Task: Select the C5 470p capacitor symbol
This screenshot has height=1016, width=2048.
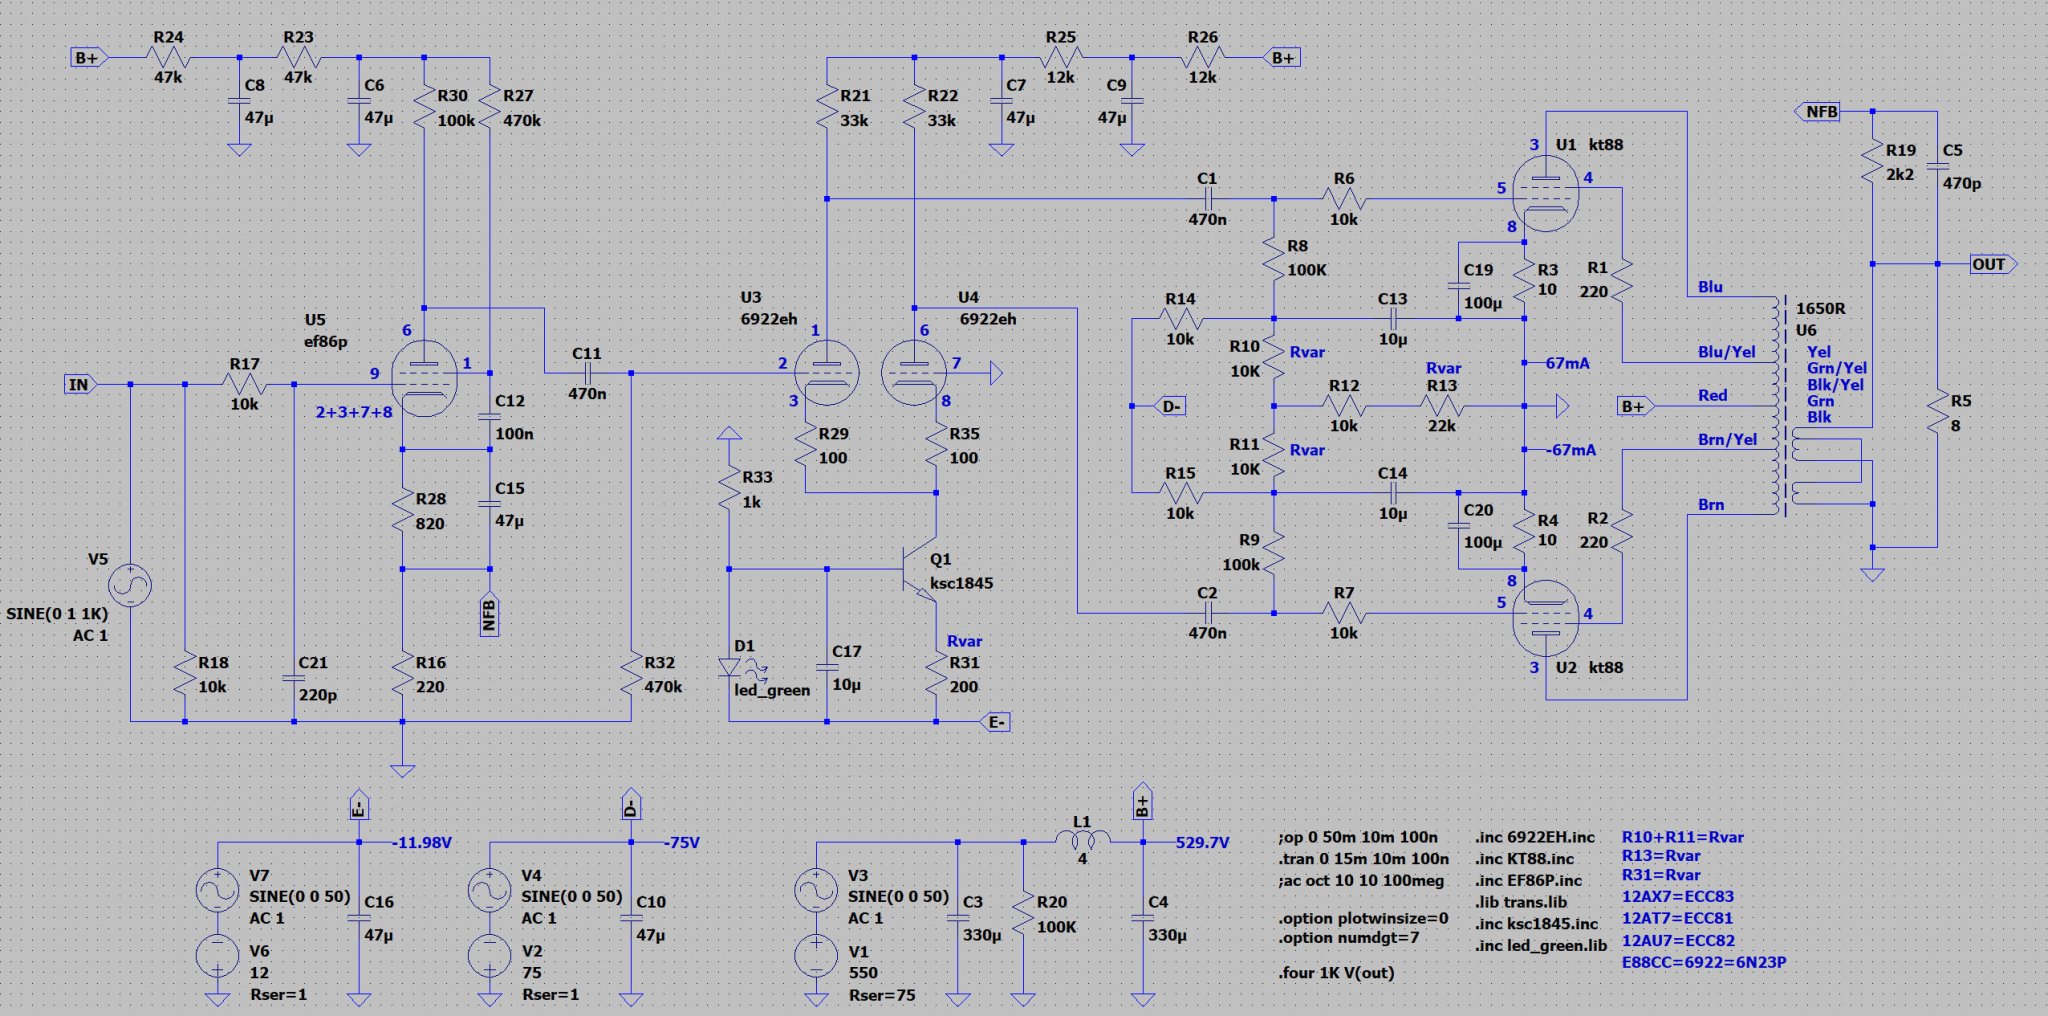Action: (1937, 166)
